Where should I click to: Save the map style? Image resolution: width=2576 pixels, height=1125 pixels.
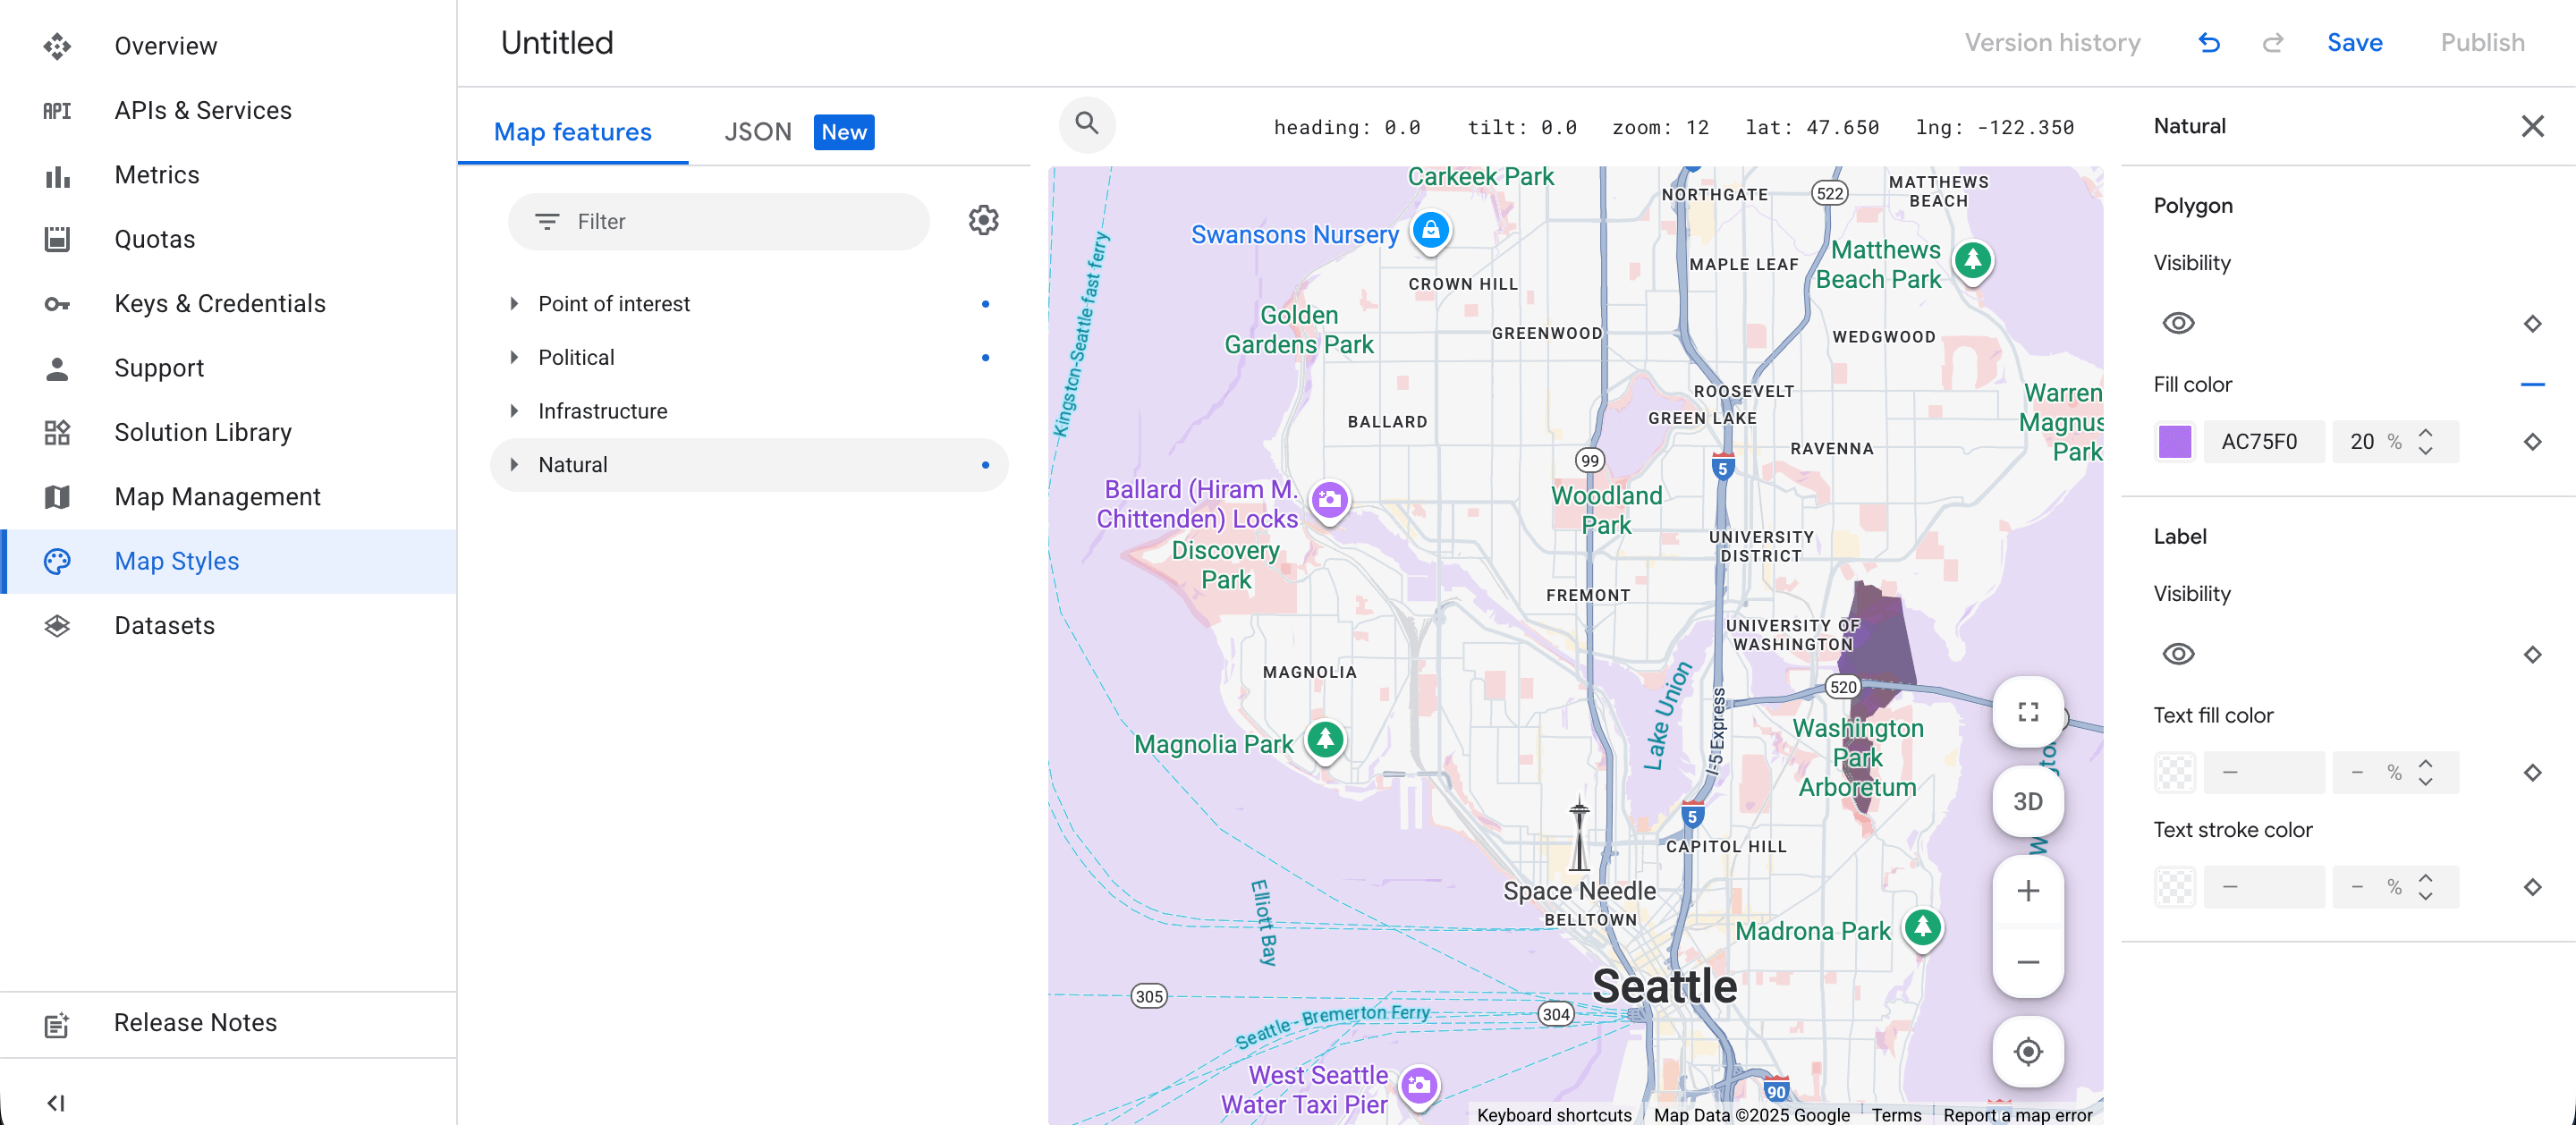(2355, 42)
